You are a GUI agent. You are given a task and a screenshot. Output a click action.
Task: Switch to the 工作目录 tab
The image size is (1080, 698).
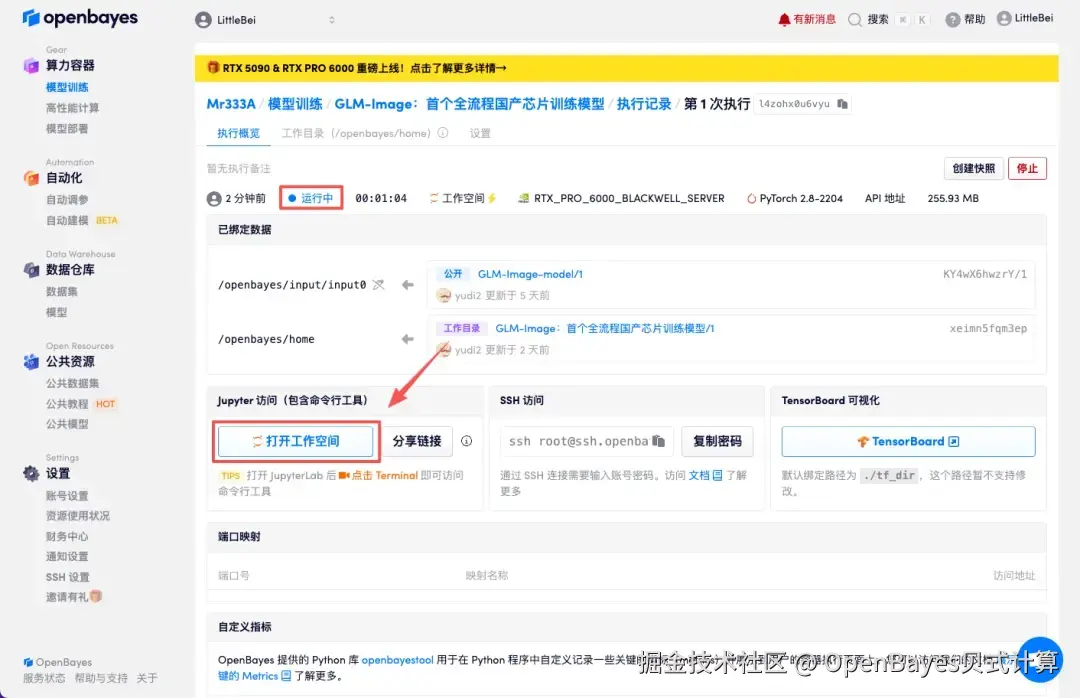coord(356,133)
